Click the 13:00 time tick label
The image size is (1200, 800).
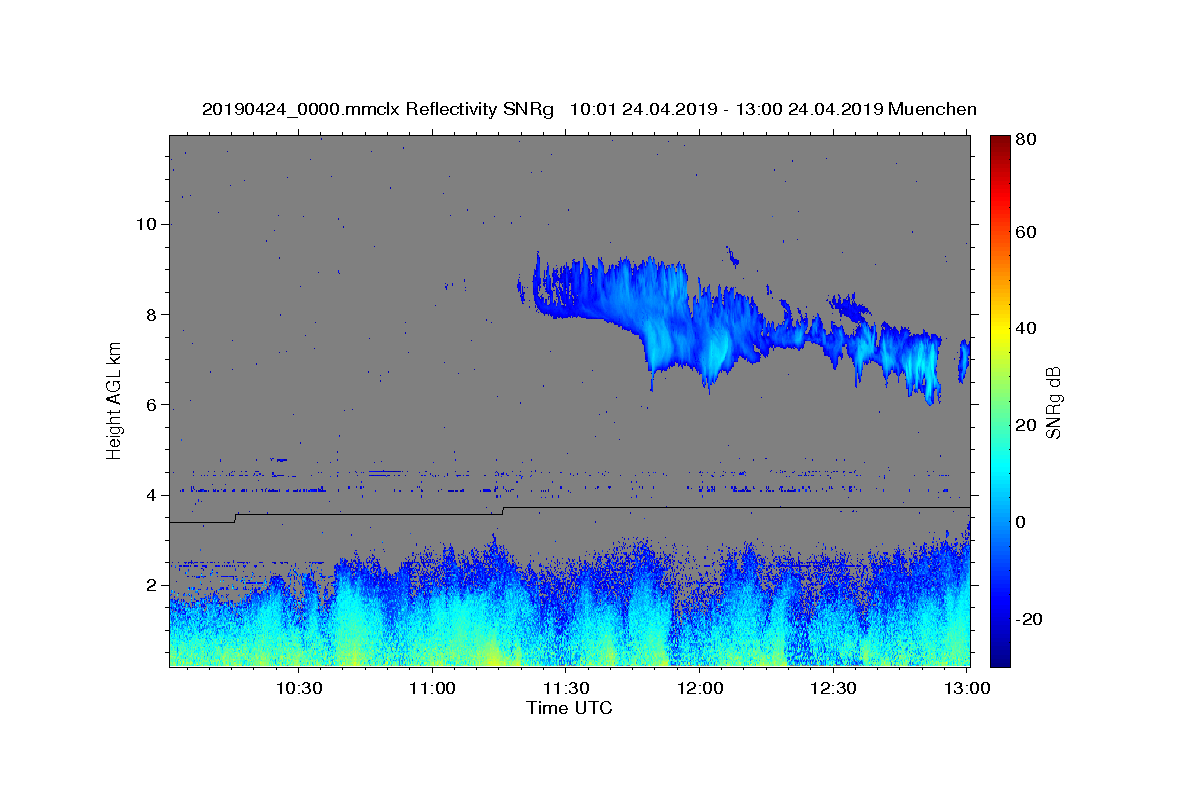967,688
